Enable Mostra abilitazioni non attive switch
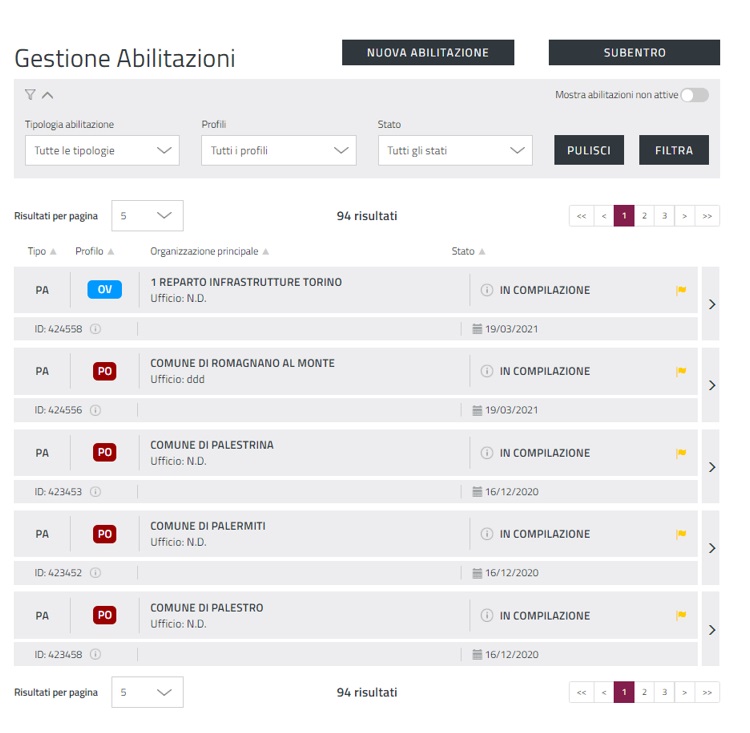 pyautogui.click(x=695, y=95)
